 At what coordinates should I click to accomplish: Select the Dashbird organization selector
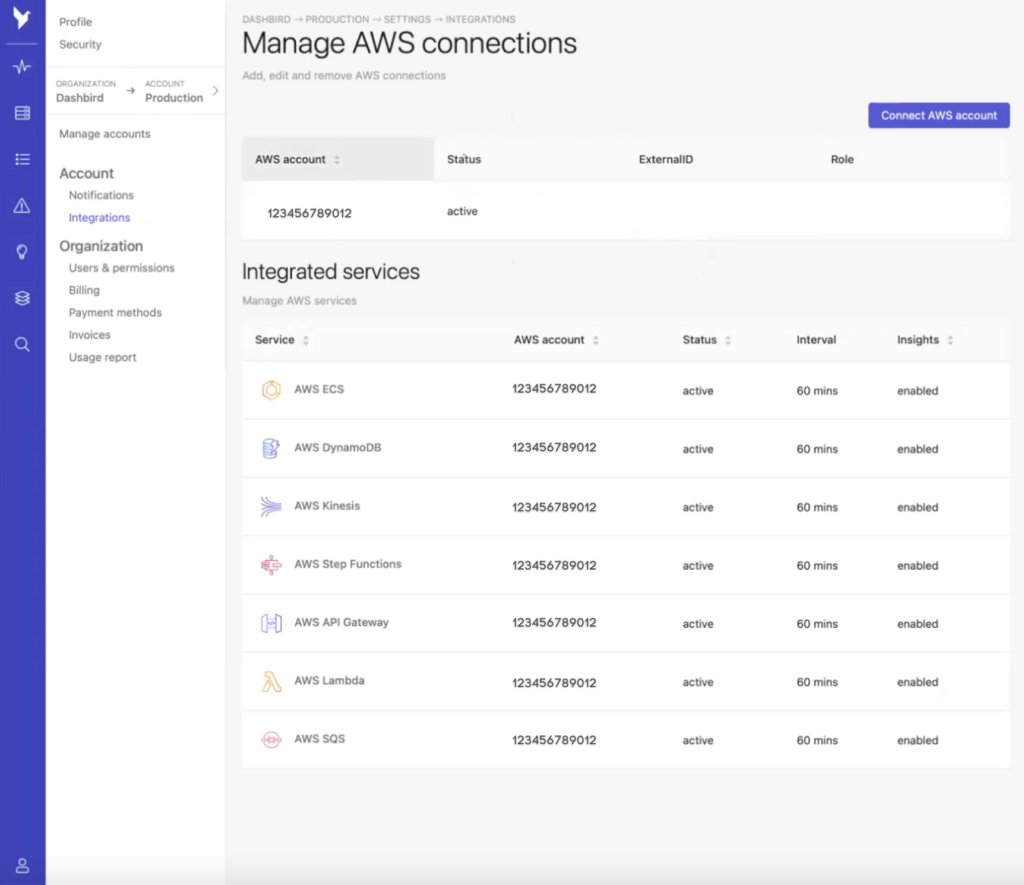coord(86,91)
